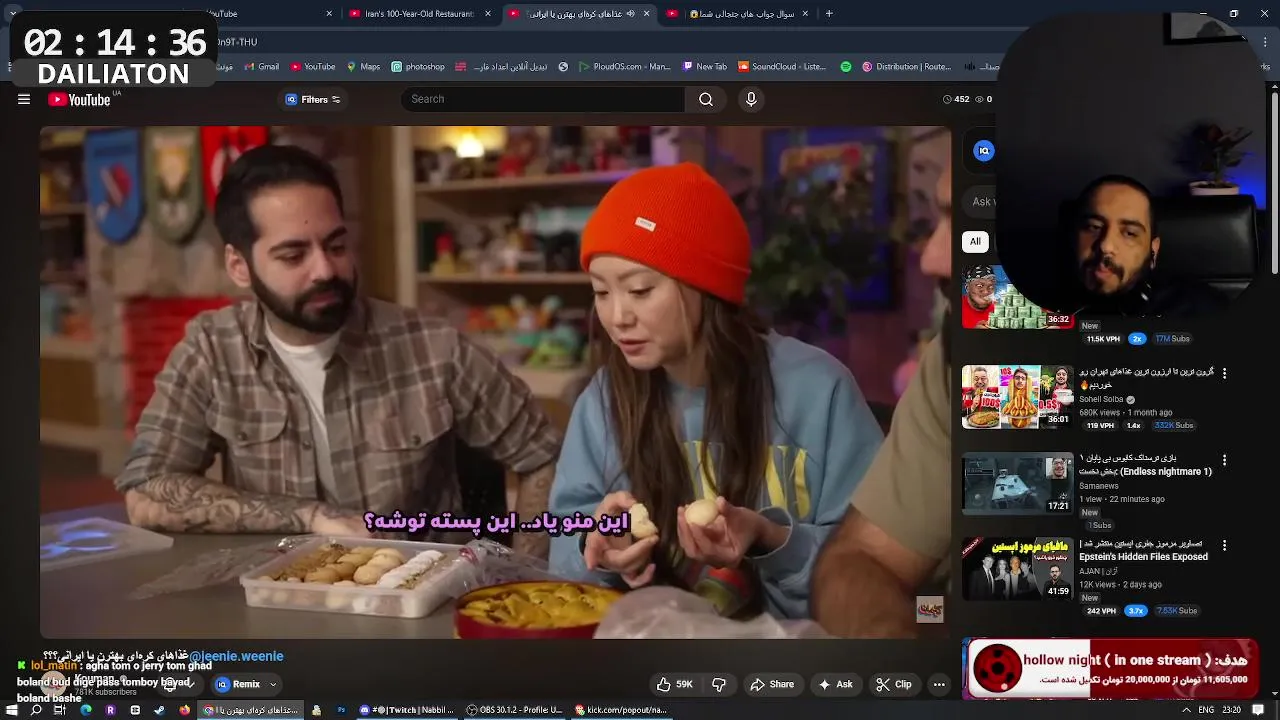This screenshot has height=720, width=1280.
Task: Switch input language ENG in tray
Action: coord(1207,710)
